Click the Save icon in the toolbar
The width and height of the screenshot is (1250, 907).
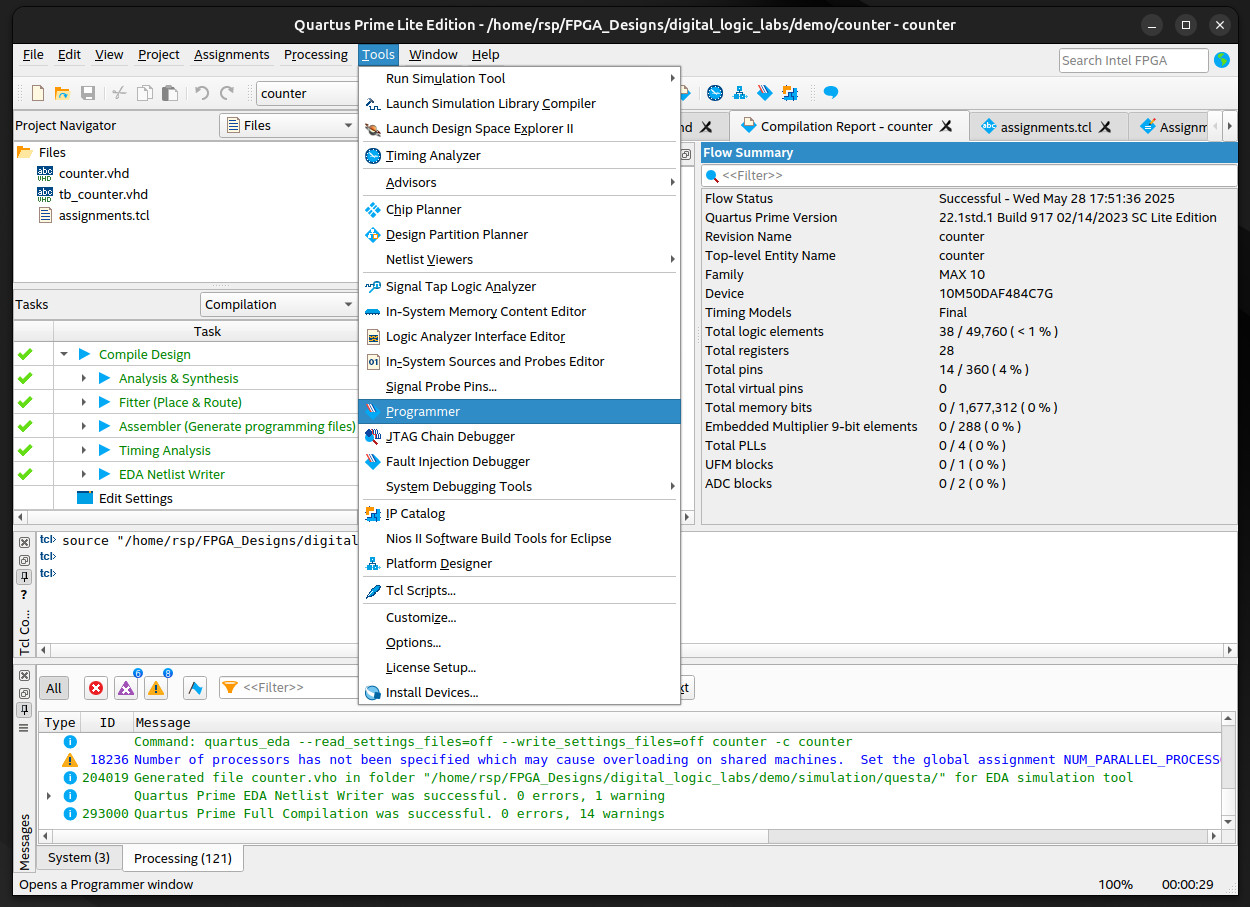click(x=88, y=93)
